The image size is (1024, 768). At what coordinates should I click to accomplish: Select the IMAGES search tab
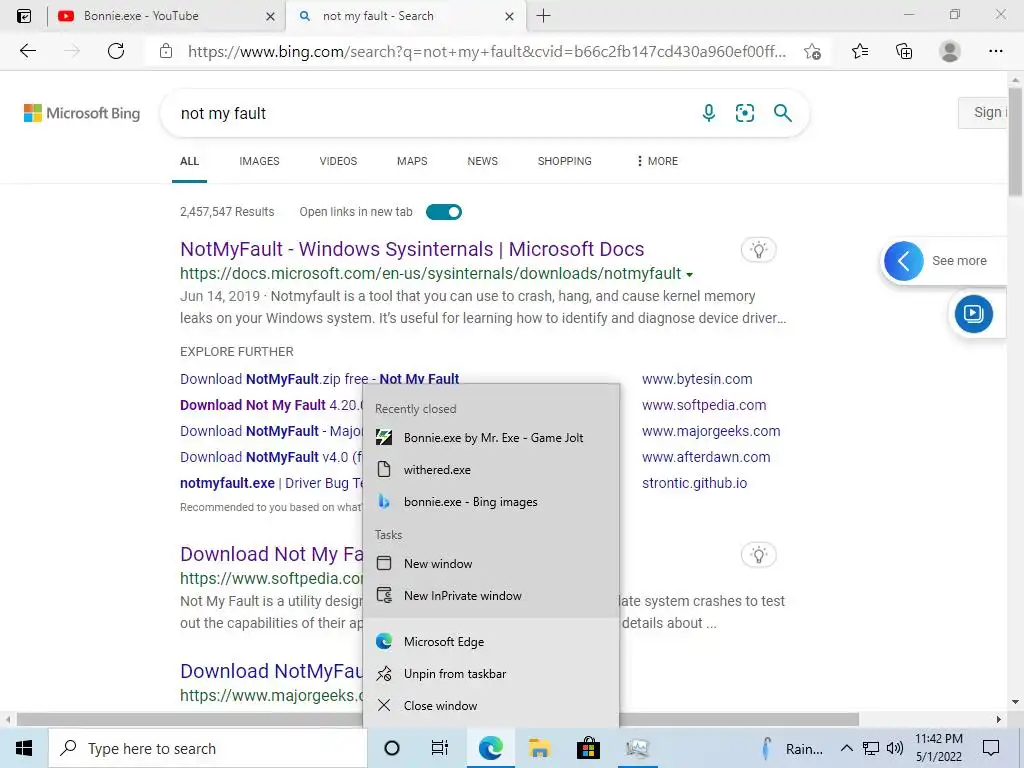tap(259, 161)
